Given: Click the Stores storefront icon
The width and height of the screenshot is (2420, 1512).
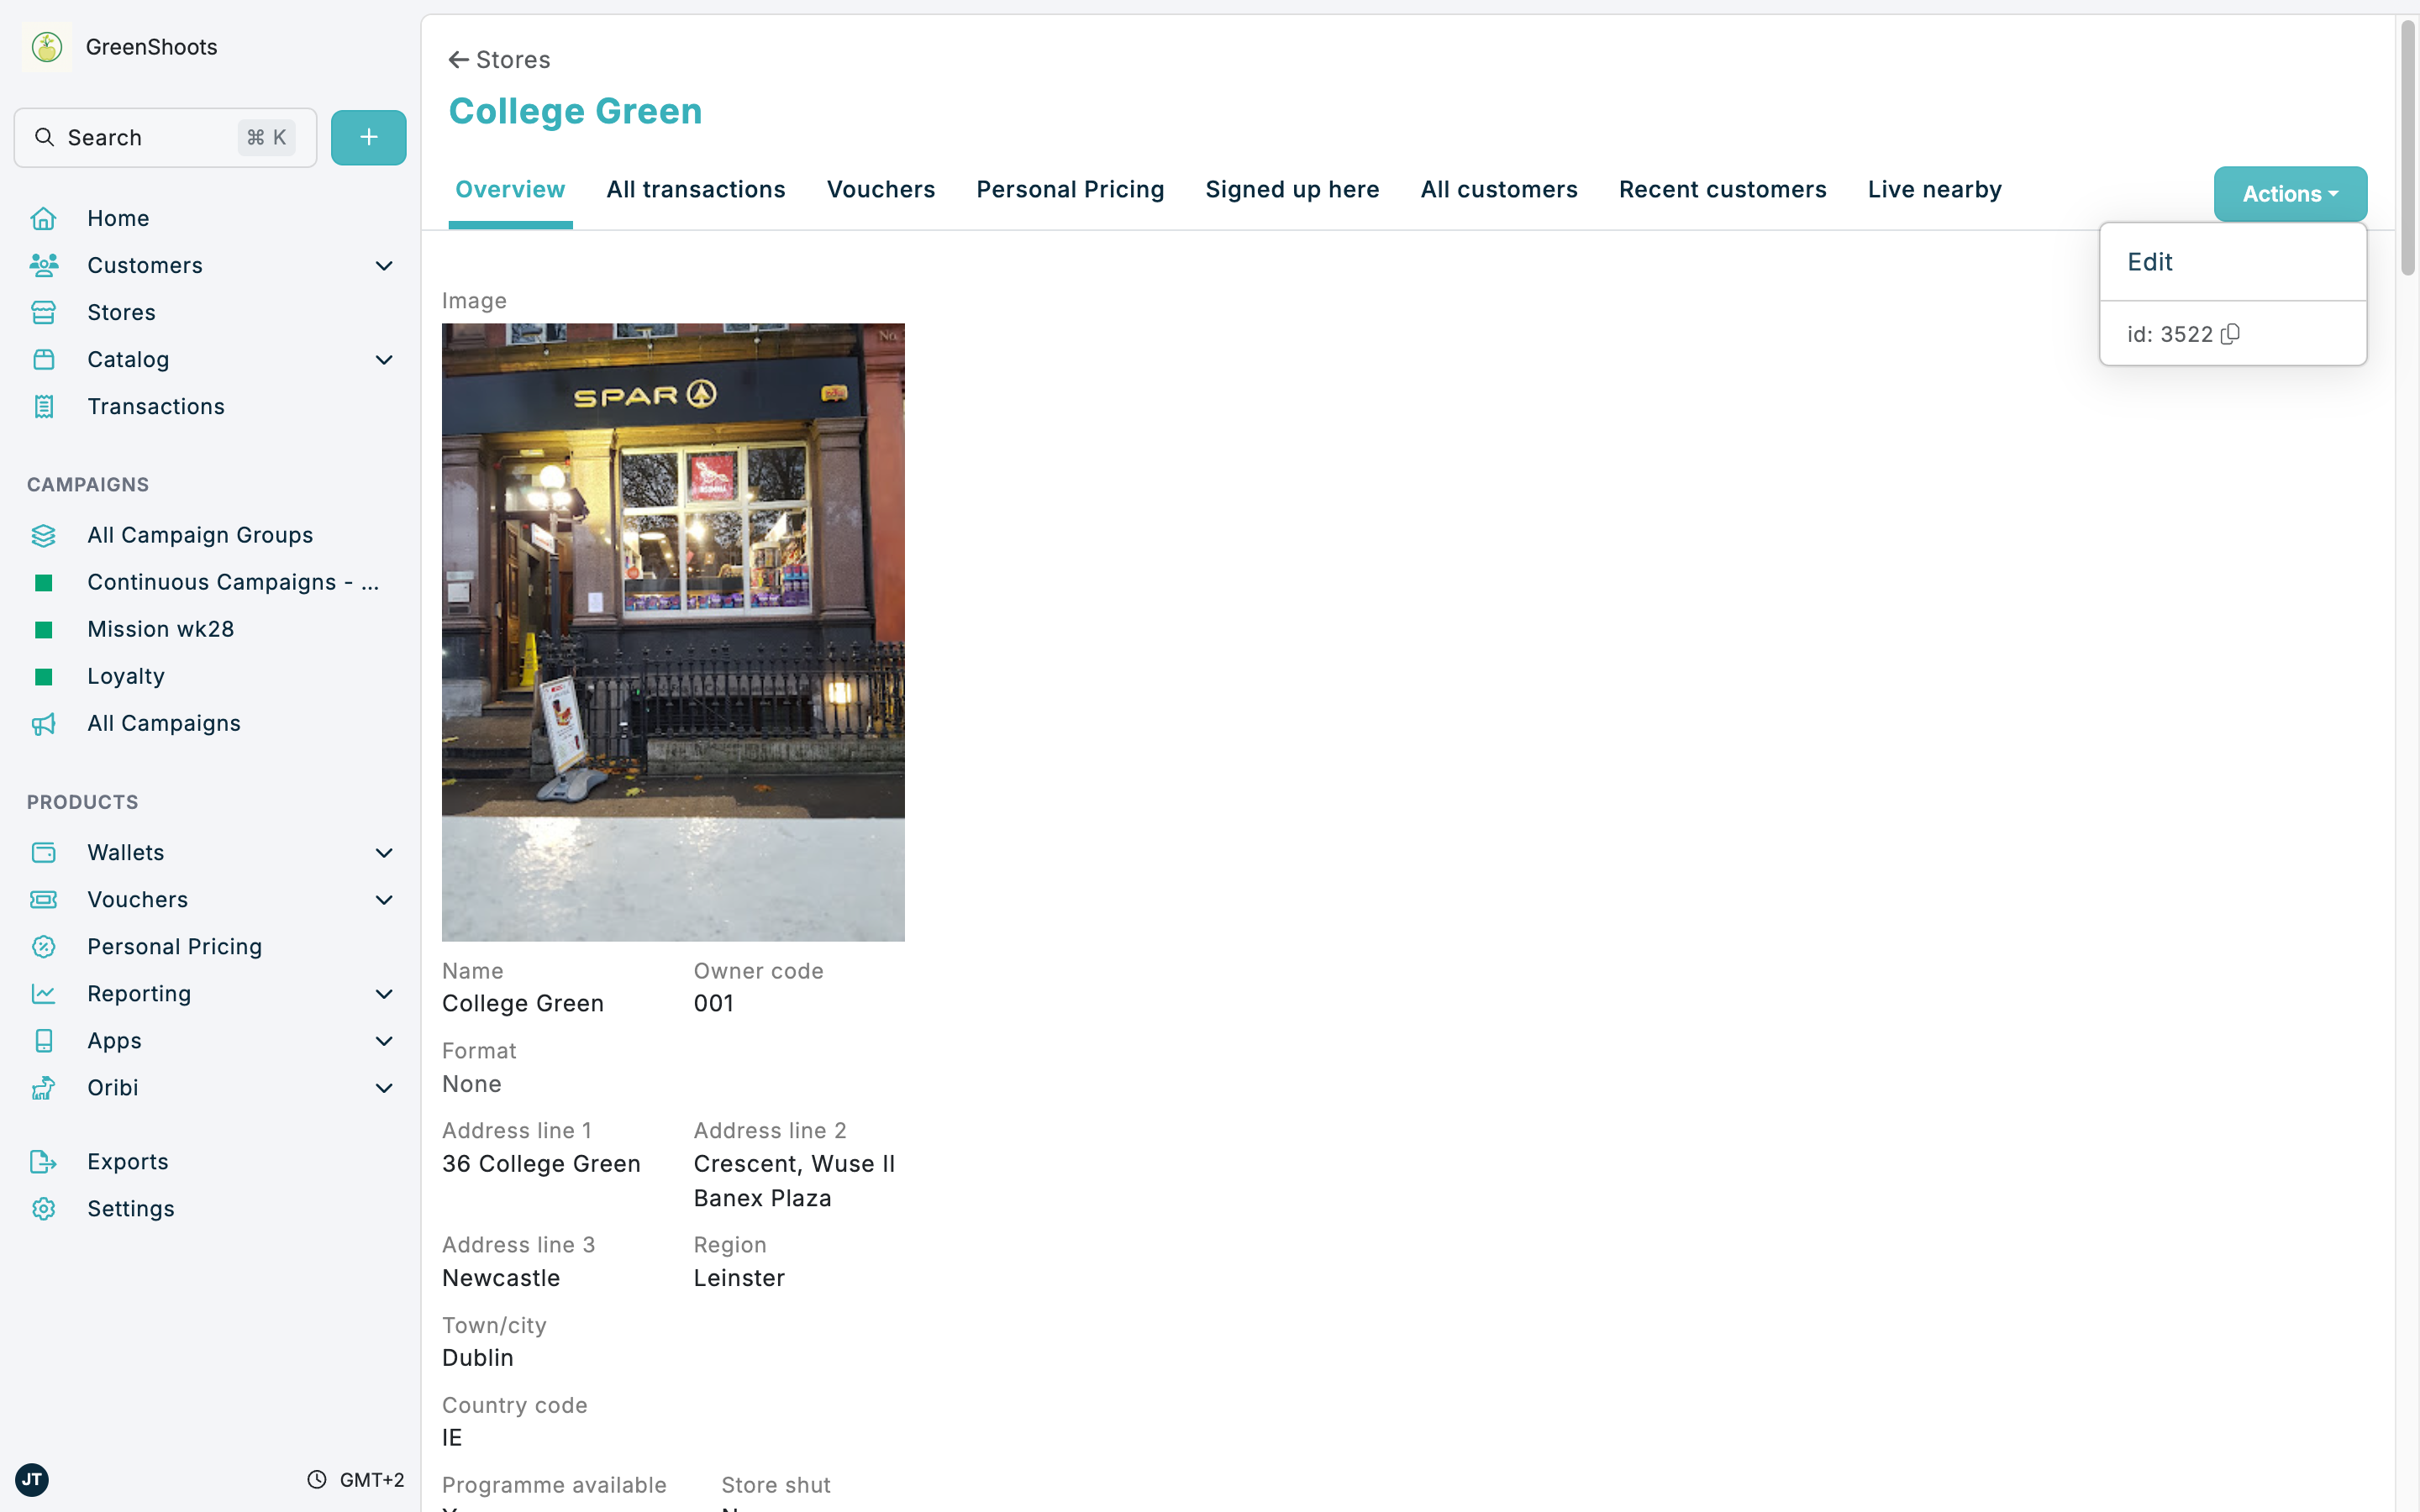Looking at the screenshot, I should pos(43,312).
